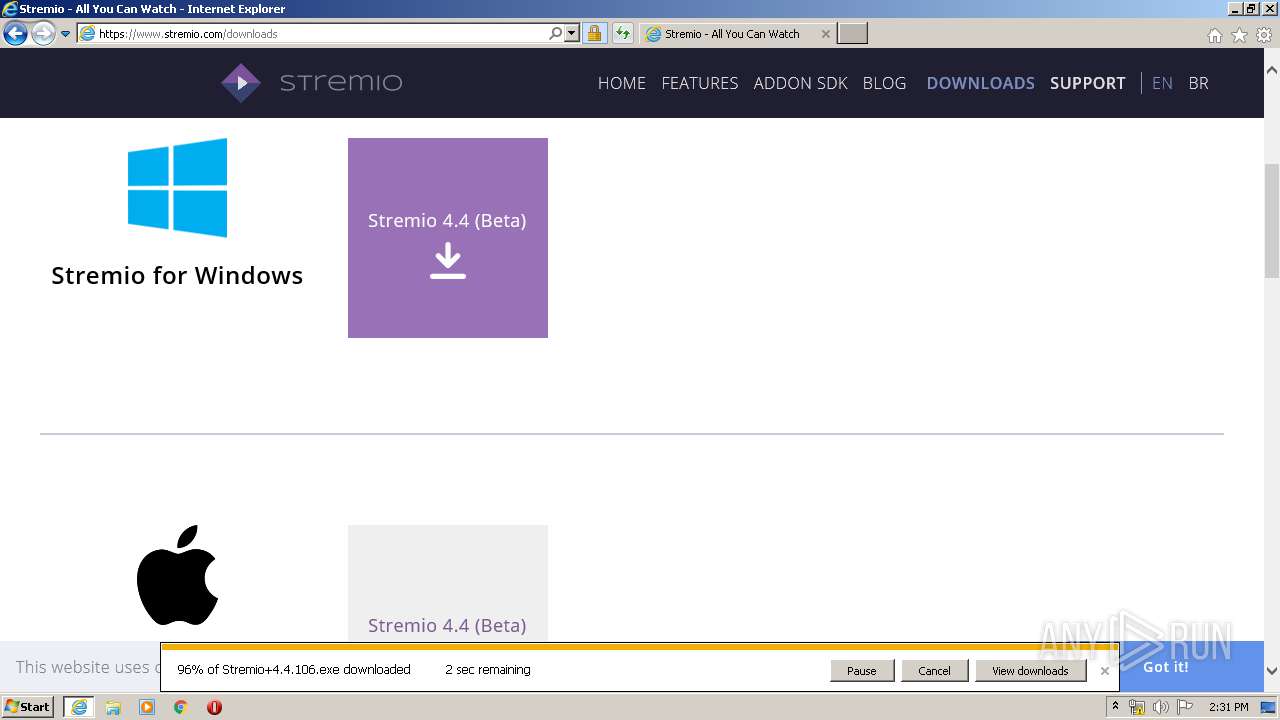Open the file explorer taskbar icon
The width and height of the screenshot is (1280, 720).
coord(113,707)
